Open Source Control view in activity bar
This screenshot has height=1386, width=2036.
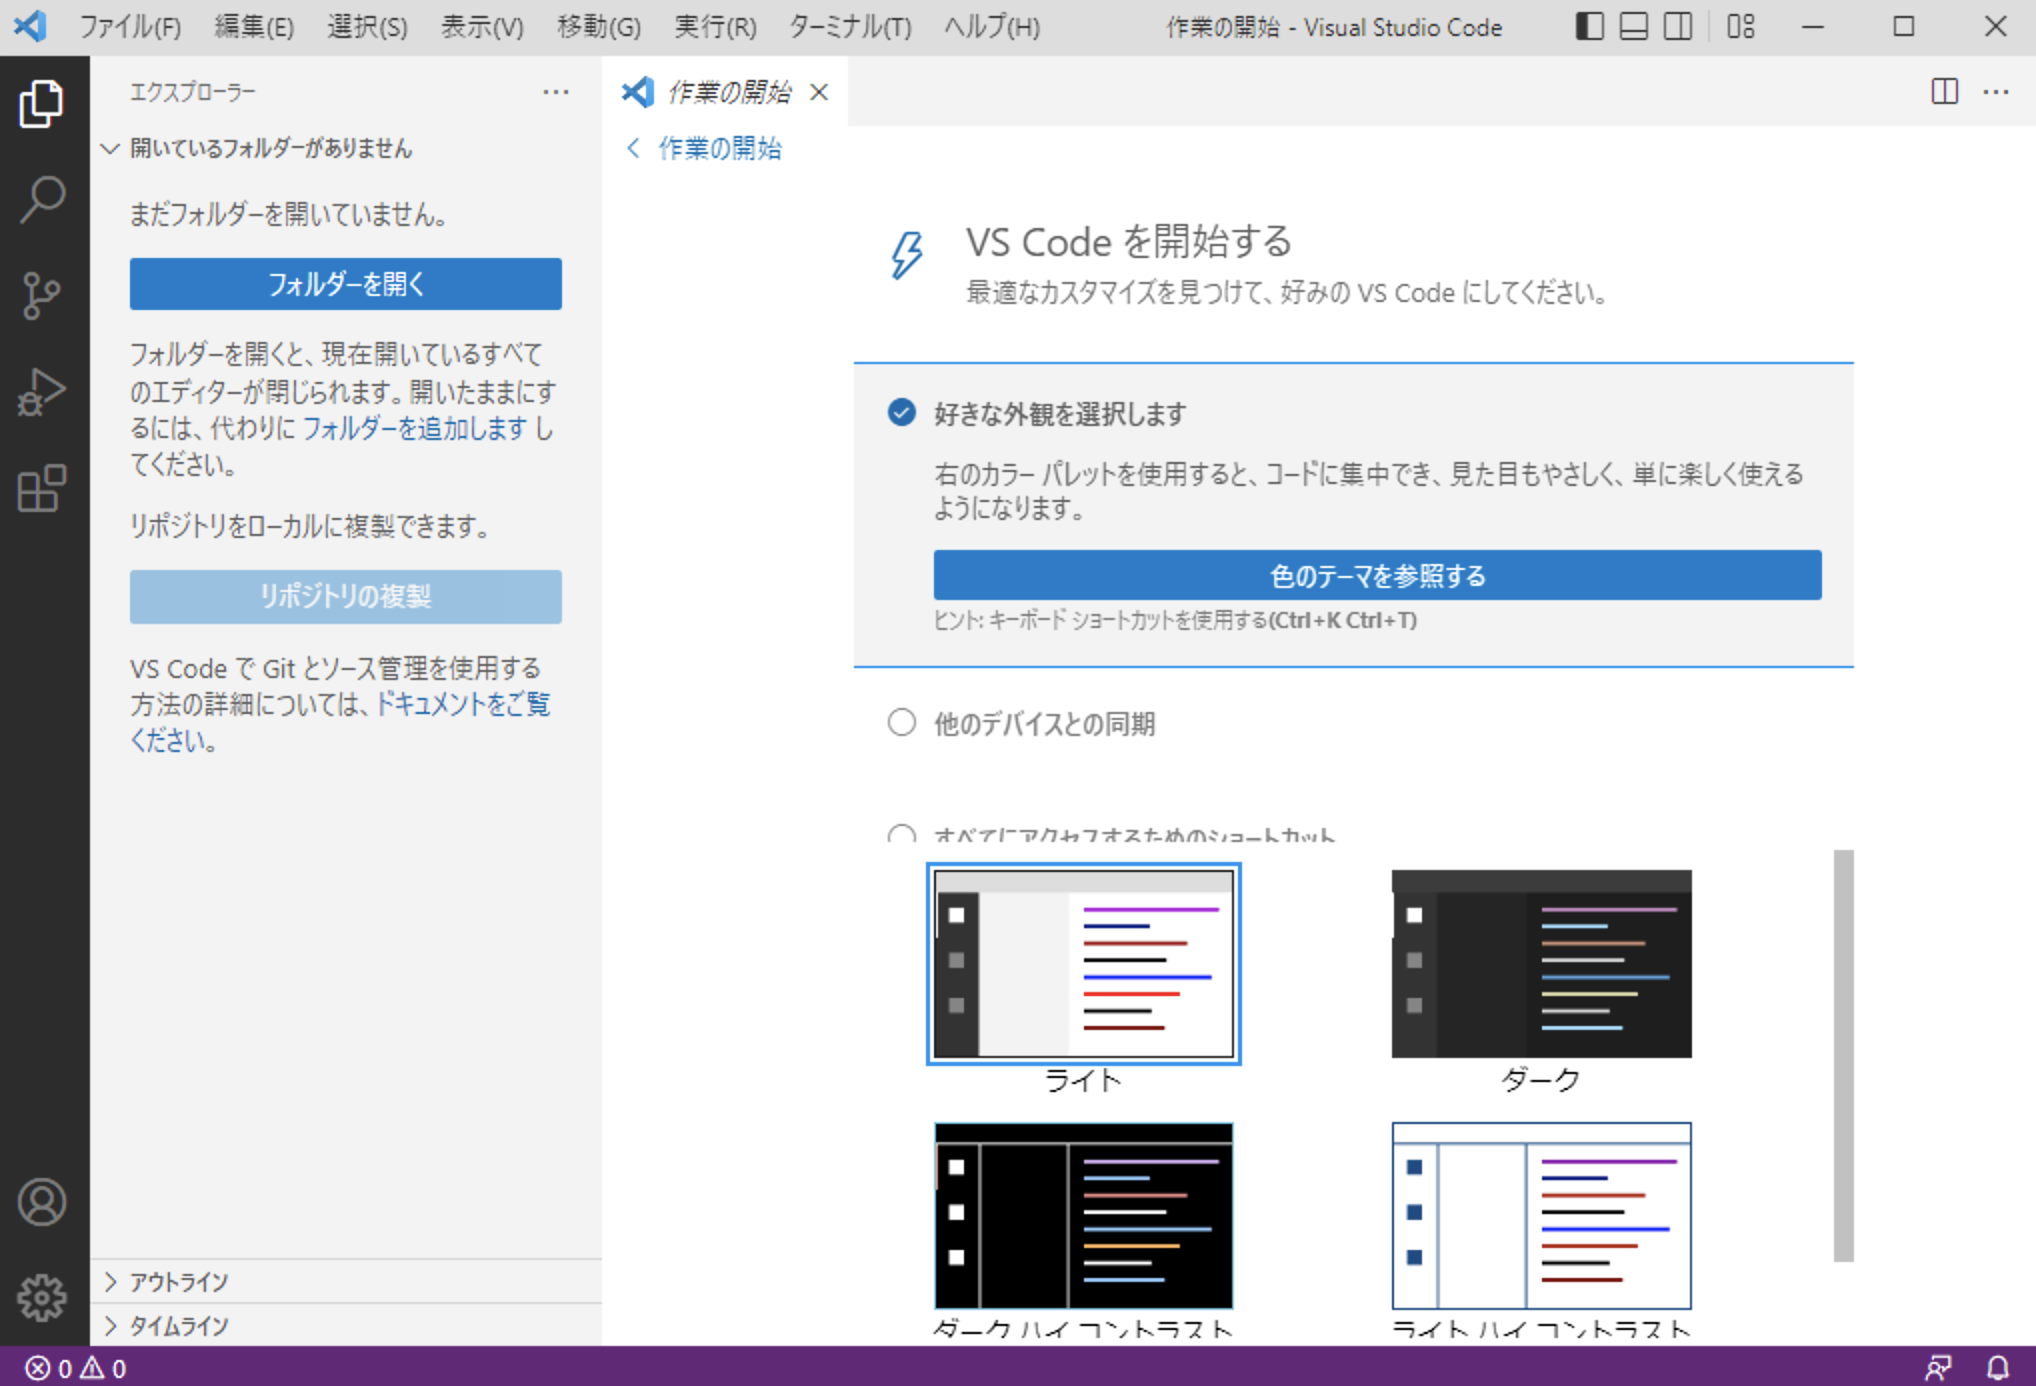(x=41, y=296)
